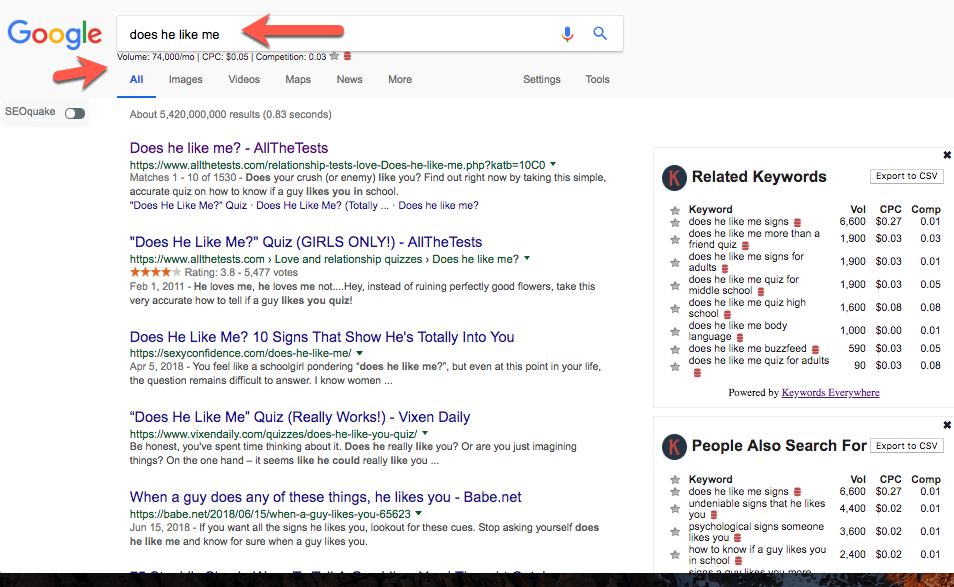The image size is (954, 587).
Task: Close the Related Keywords panel
Action: [947, 155]
